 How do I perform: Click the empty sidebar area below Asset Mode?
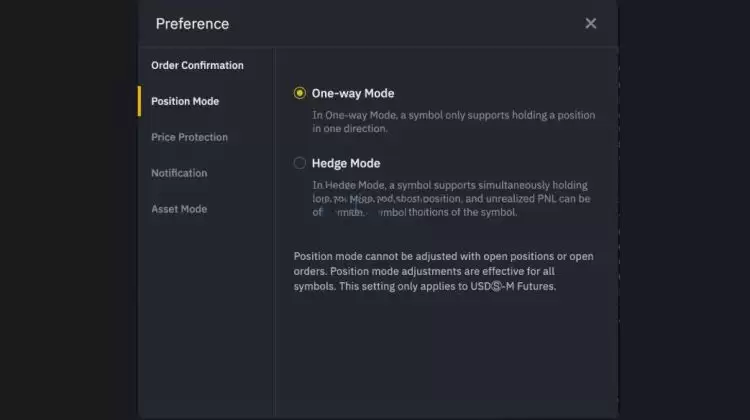point(205,320)
